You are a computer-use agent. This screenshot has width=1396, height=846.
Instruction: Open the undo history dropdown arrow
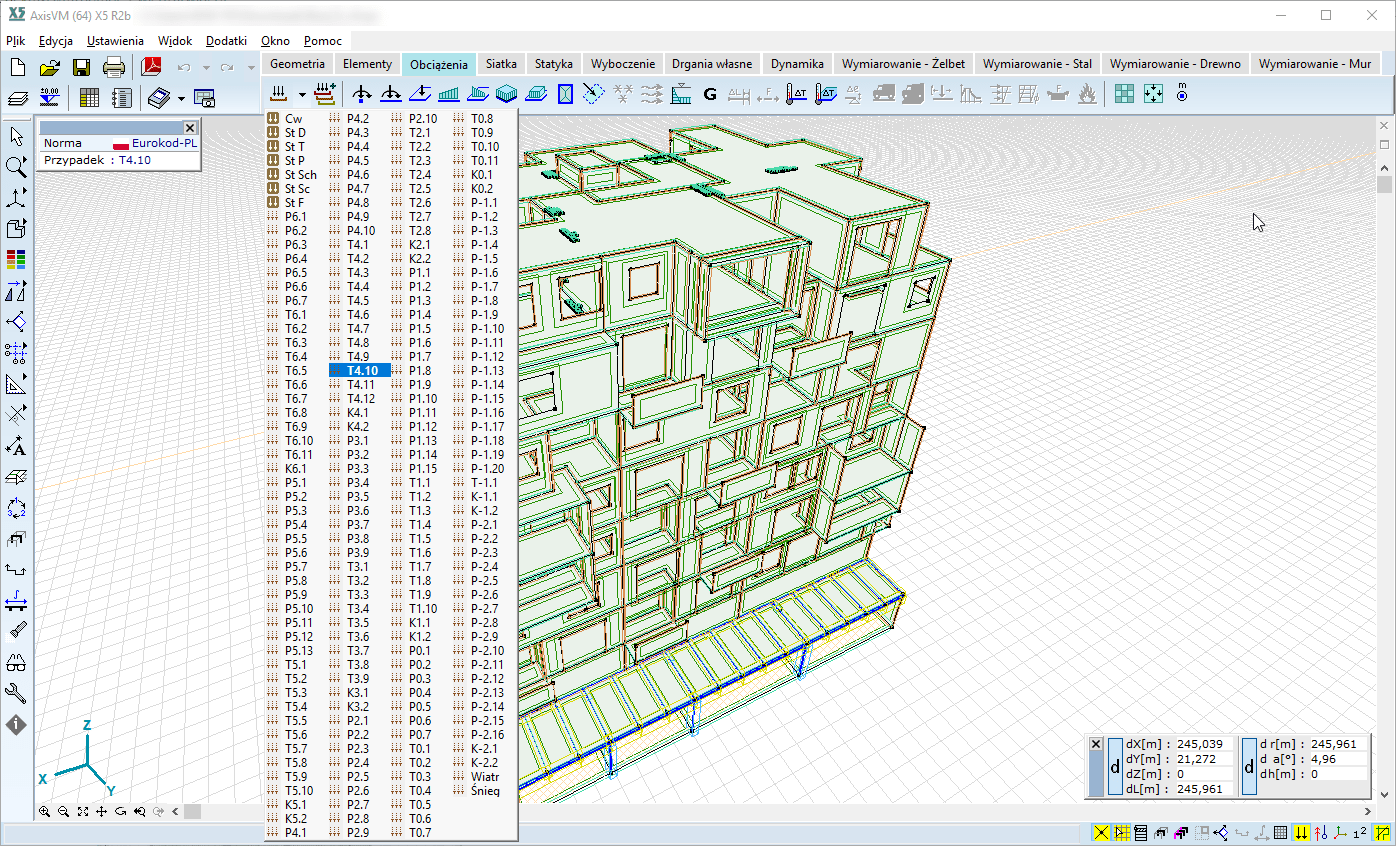point(206,68)
